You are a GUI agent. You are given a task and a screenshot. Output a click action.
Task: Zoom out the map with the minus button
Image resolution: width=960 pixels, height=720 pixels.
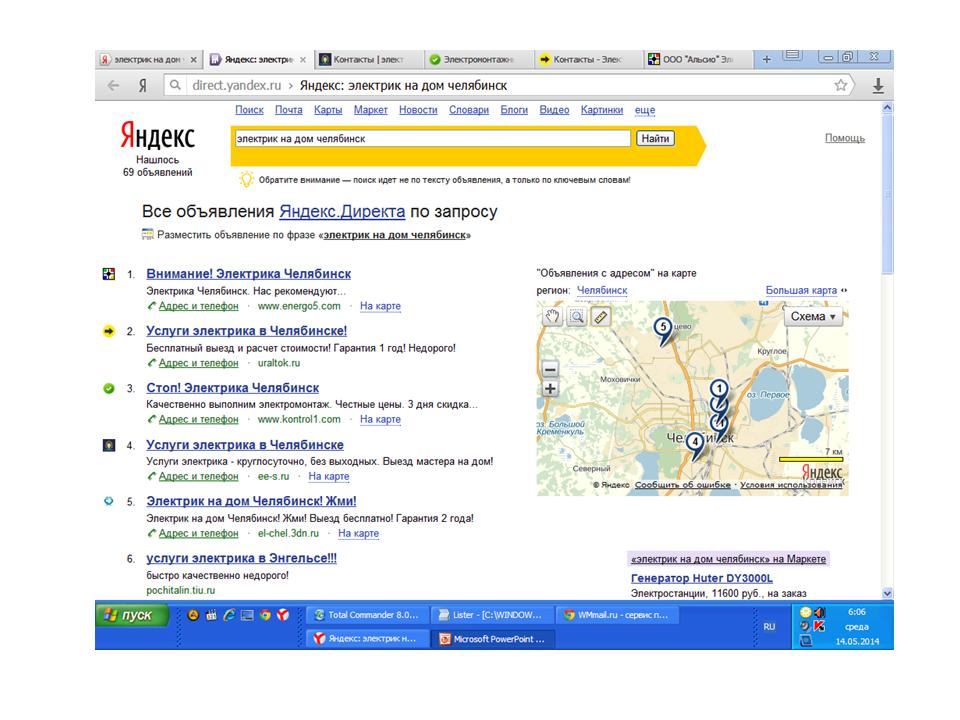coord(550,369)
